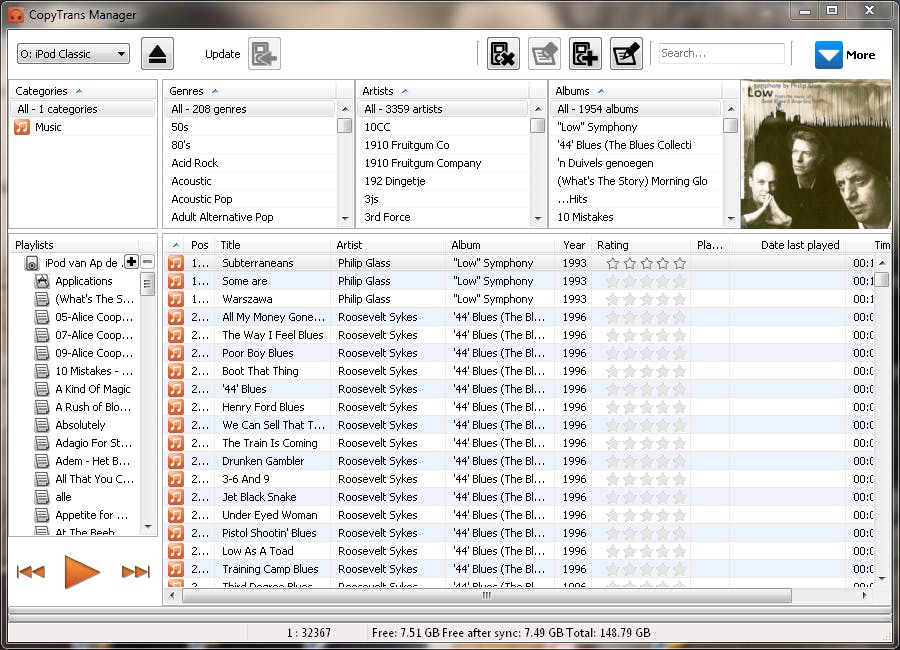This screenshot has width=900, height=650.
Task: Sort tracks by Title column
Action: point(273,245)
